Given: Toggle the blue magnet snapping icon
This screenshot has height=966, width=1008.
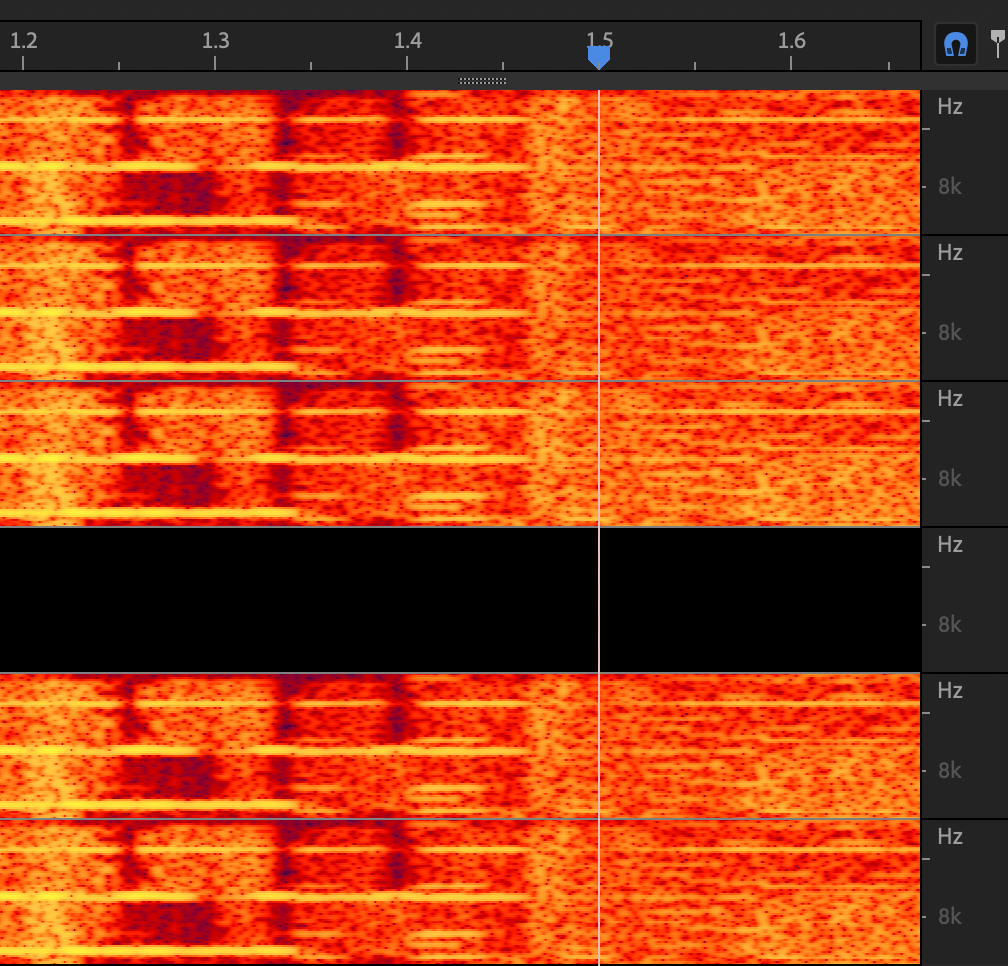Looking at the screenshot, I should [x=956, y=45].
